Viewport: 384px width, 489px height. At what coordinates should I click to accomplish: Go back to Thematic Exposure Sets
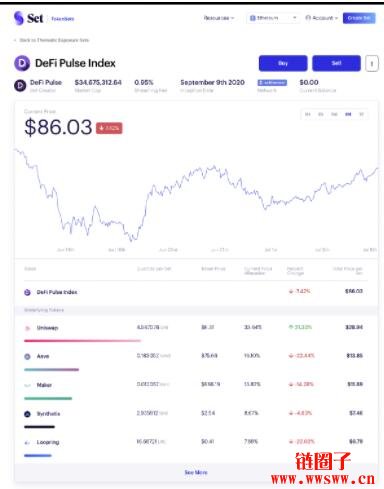52,40
